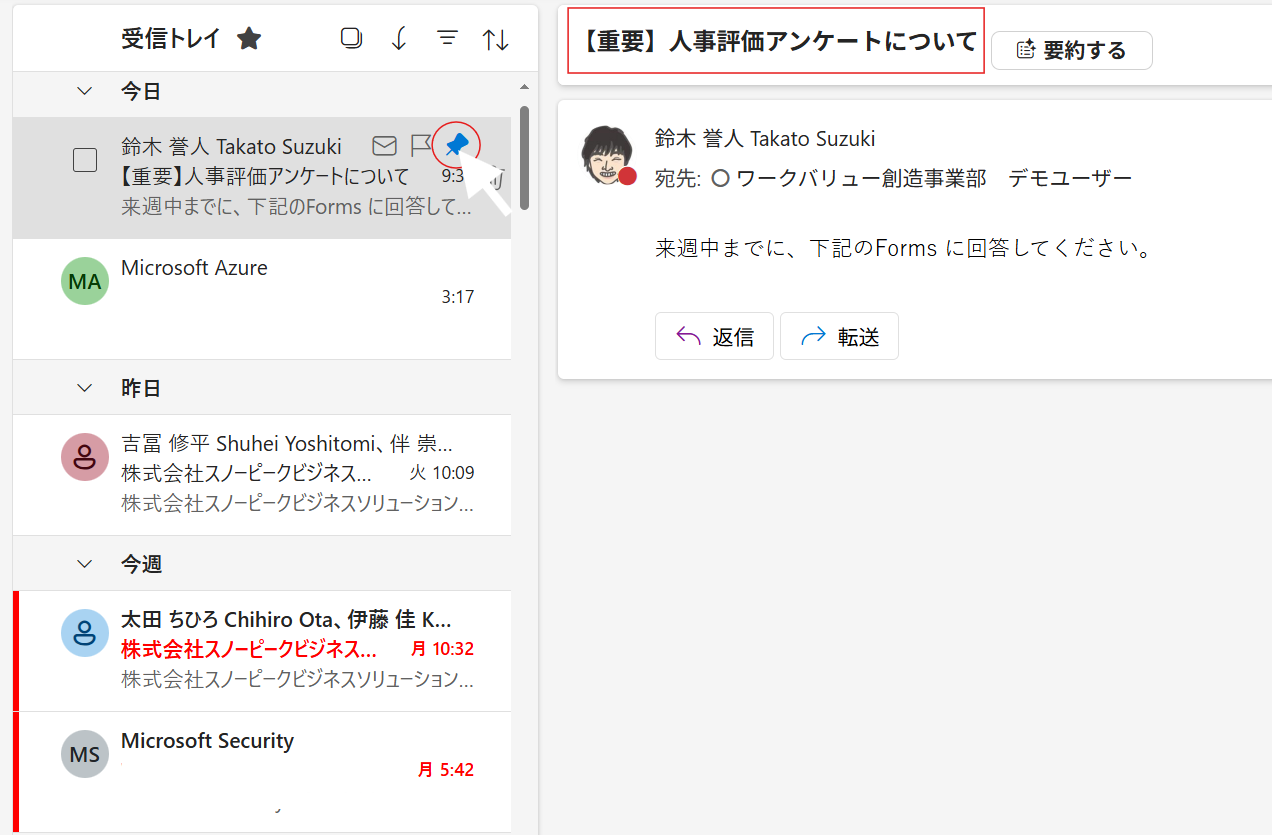1272x835 pixels.
Task: Click the down arrow jump icon
Action: (x=399, y=39)
